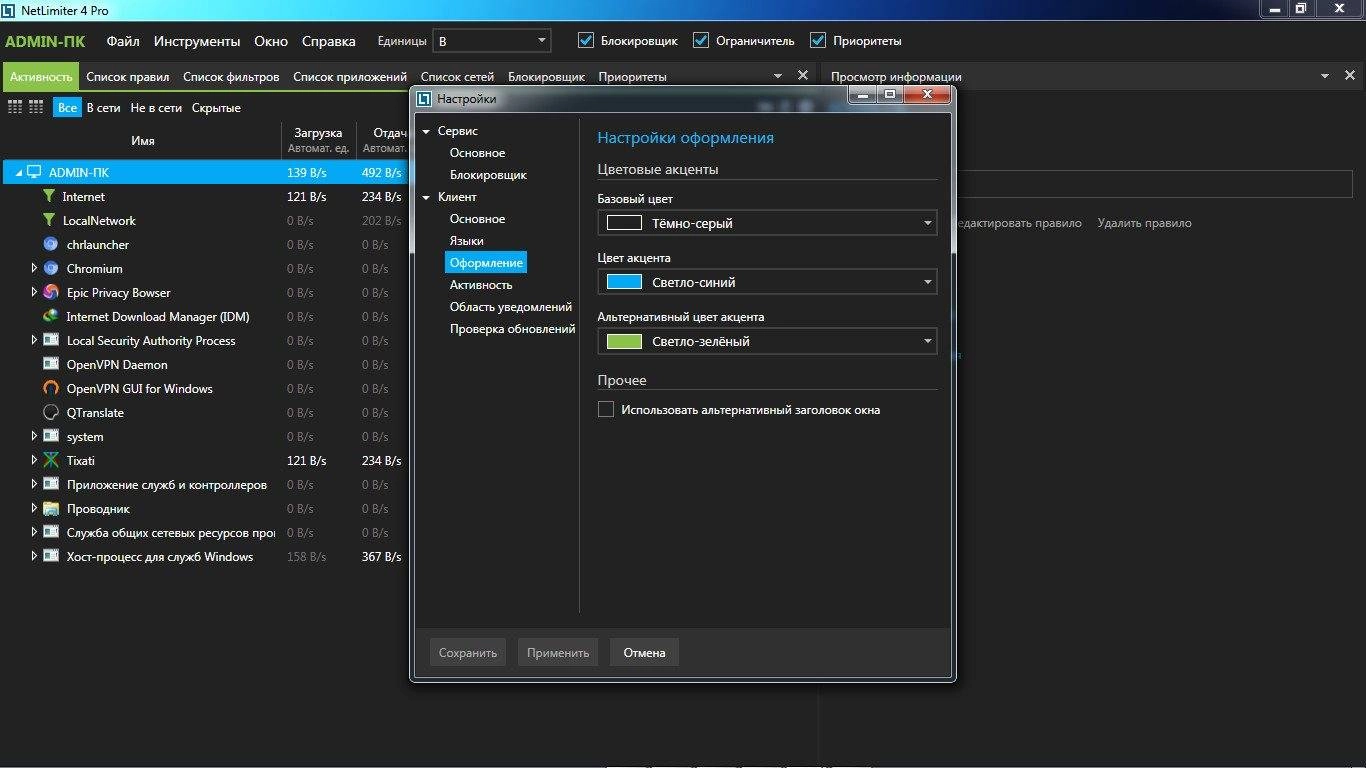Click the Отмена button
This screenshot has width=1366, height=768.
(644, 653)
